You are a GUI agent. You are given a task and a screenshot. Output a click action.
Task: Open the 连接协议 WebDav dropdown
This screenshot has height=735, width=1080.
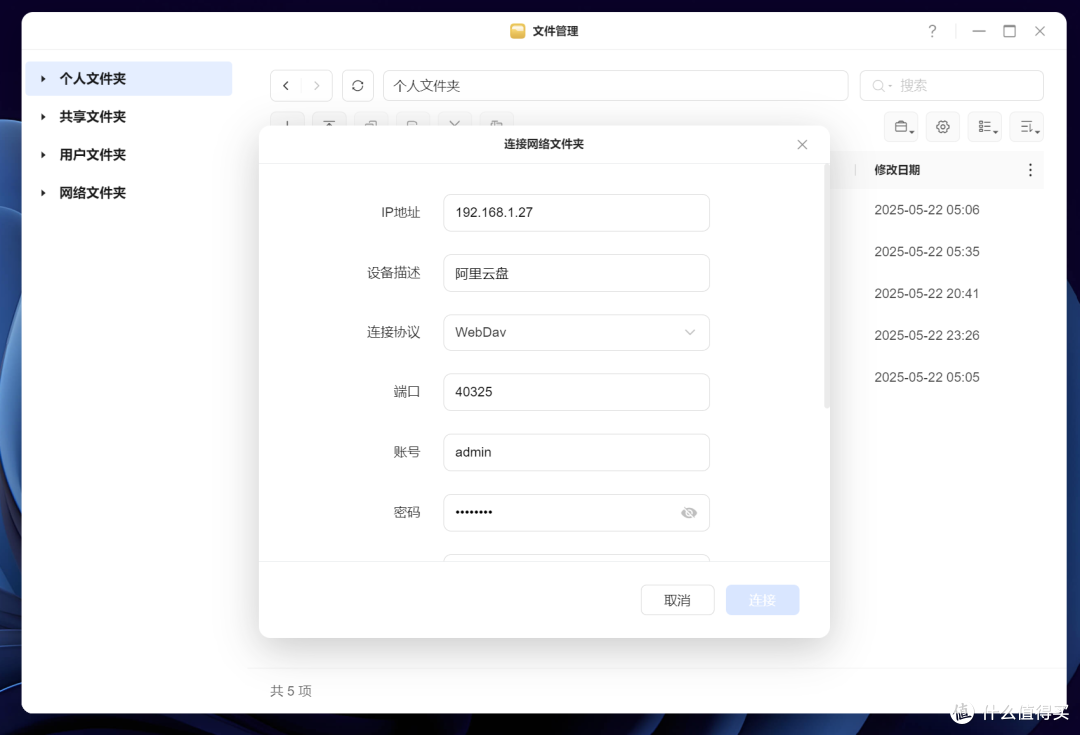577,333
